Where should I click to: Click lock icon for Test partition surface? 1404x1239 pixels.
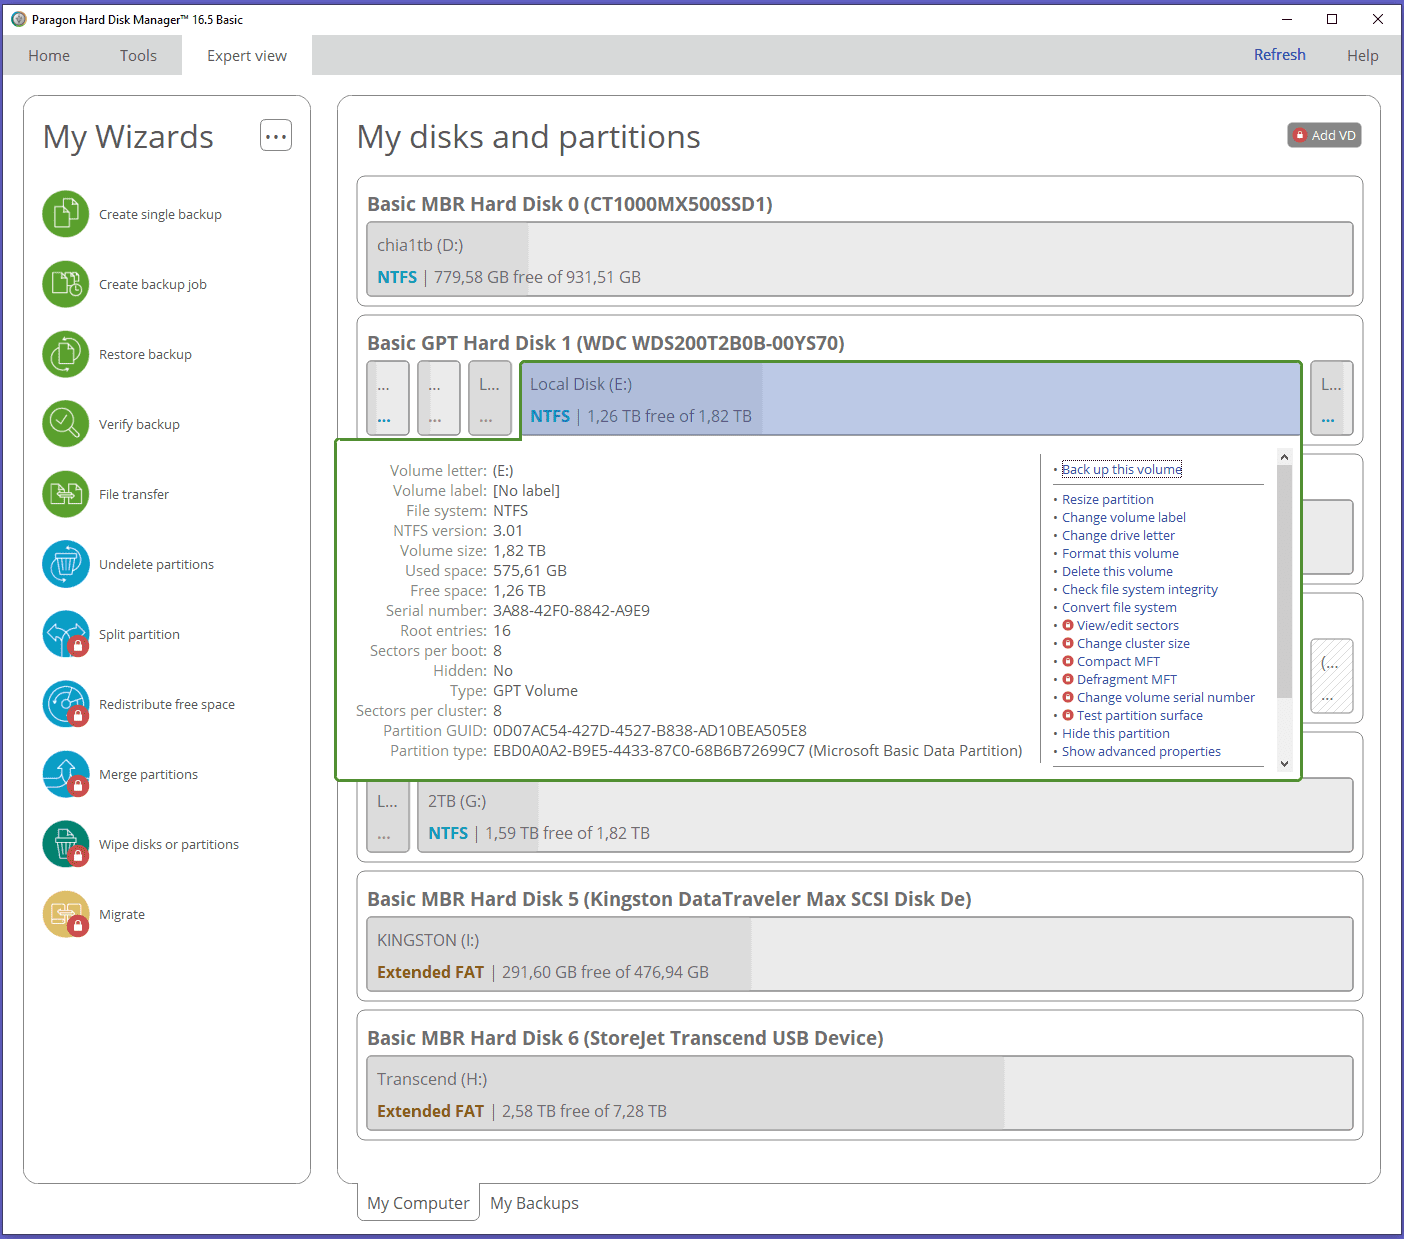(x=1068, y=716)
